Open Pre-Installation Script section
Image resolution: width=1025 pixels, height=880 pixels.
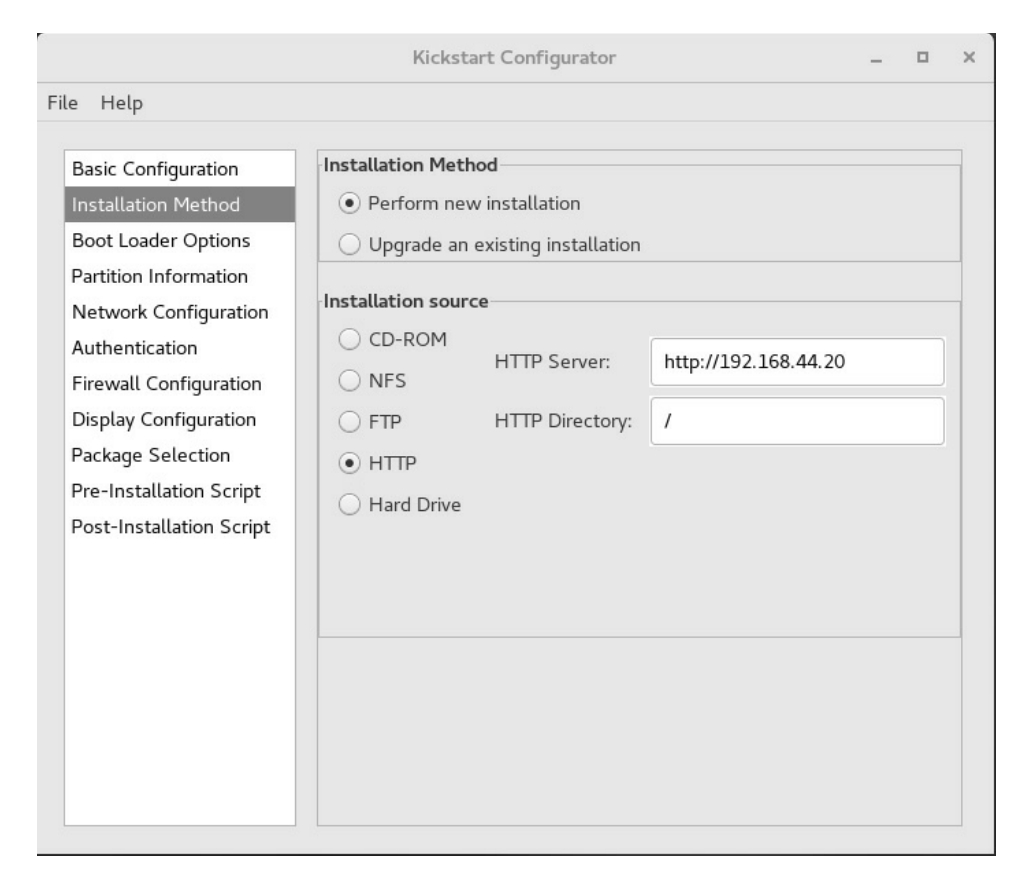(x=166, y=491)
